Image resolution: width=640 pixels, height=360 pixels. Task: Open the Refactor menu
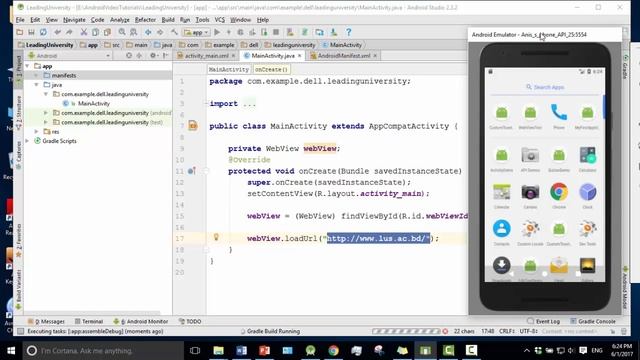point(145,20)
